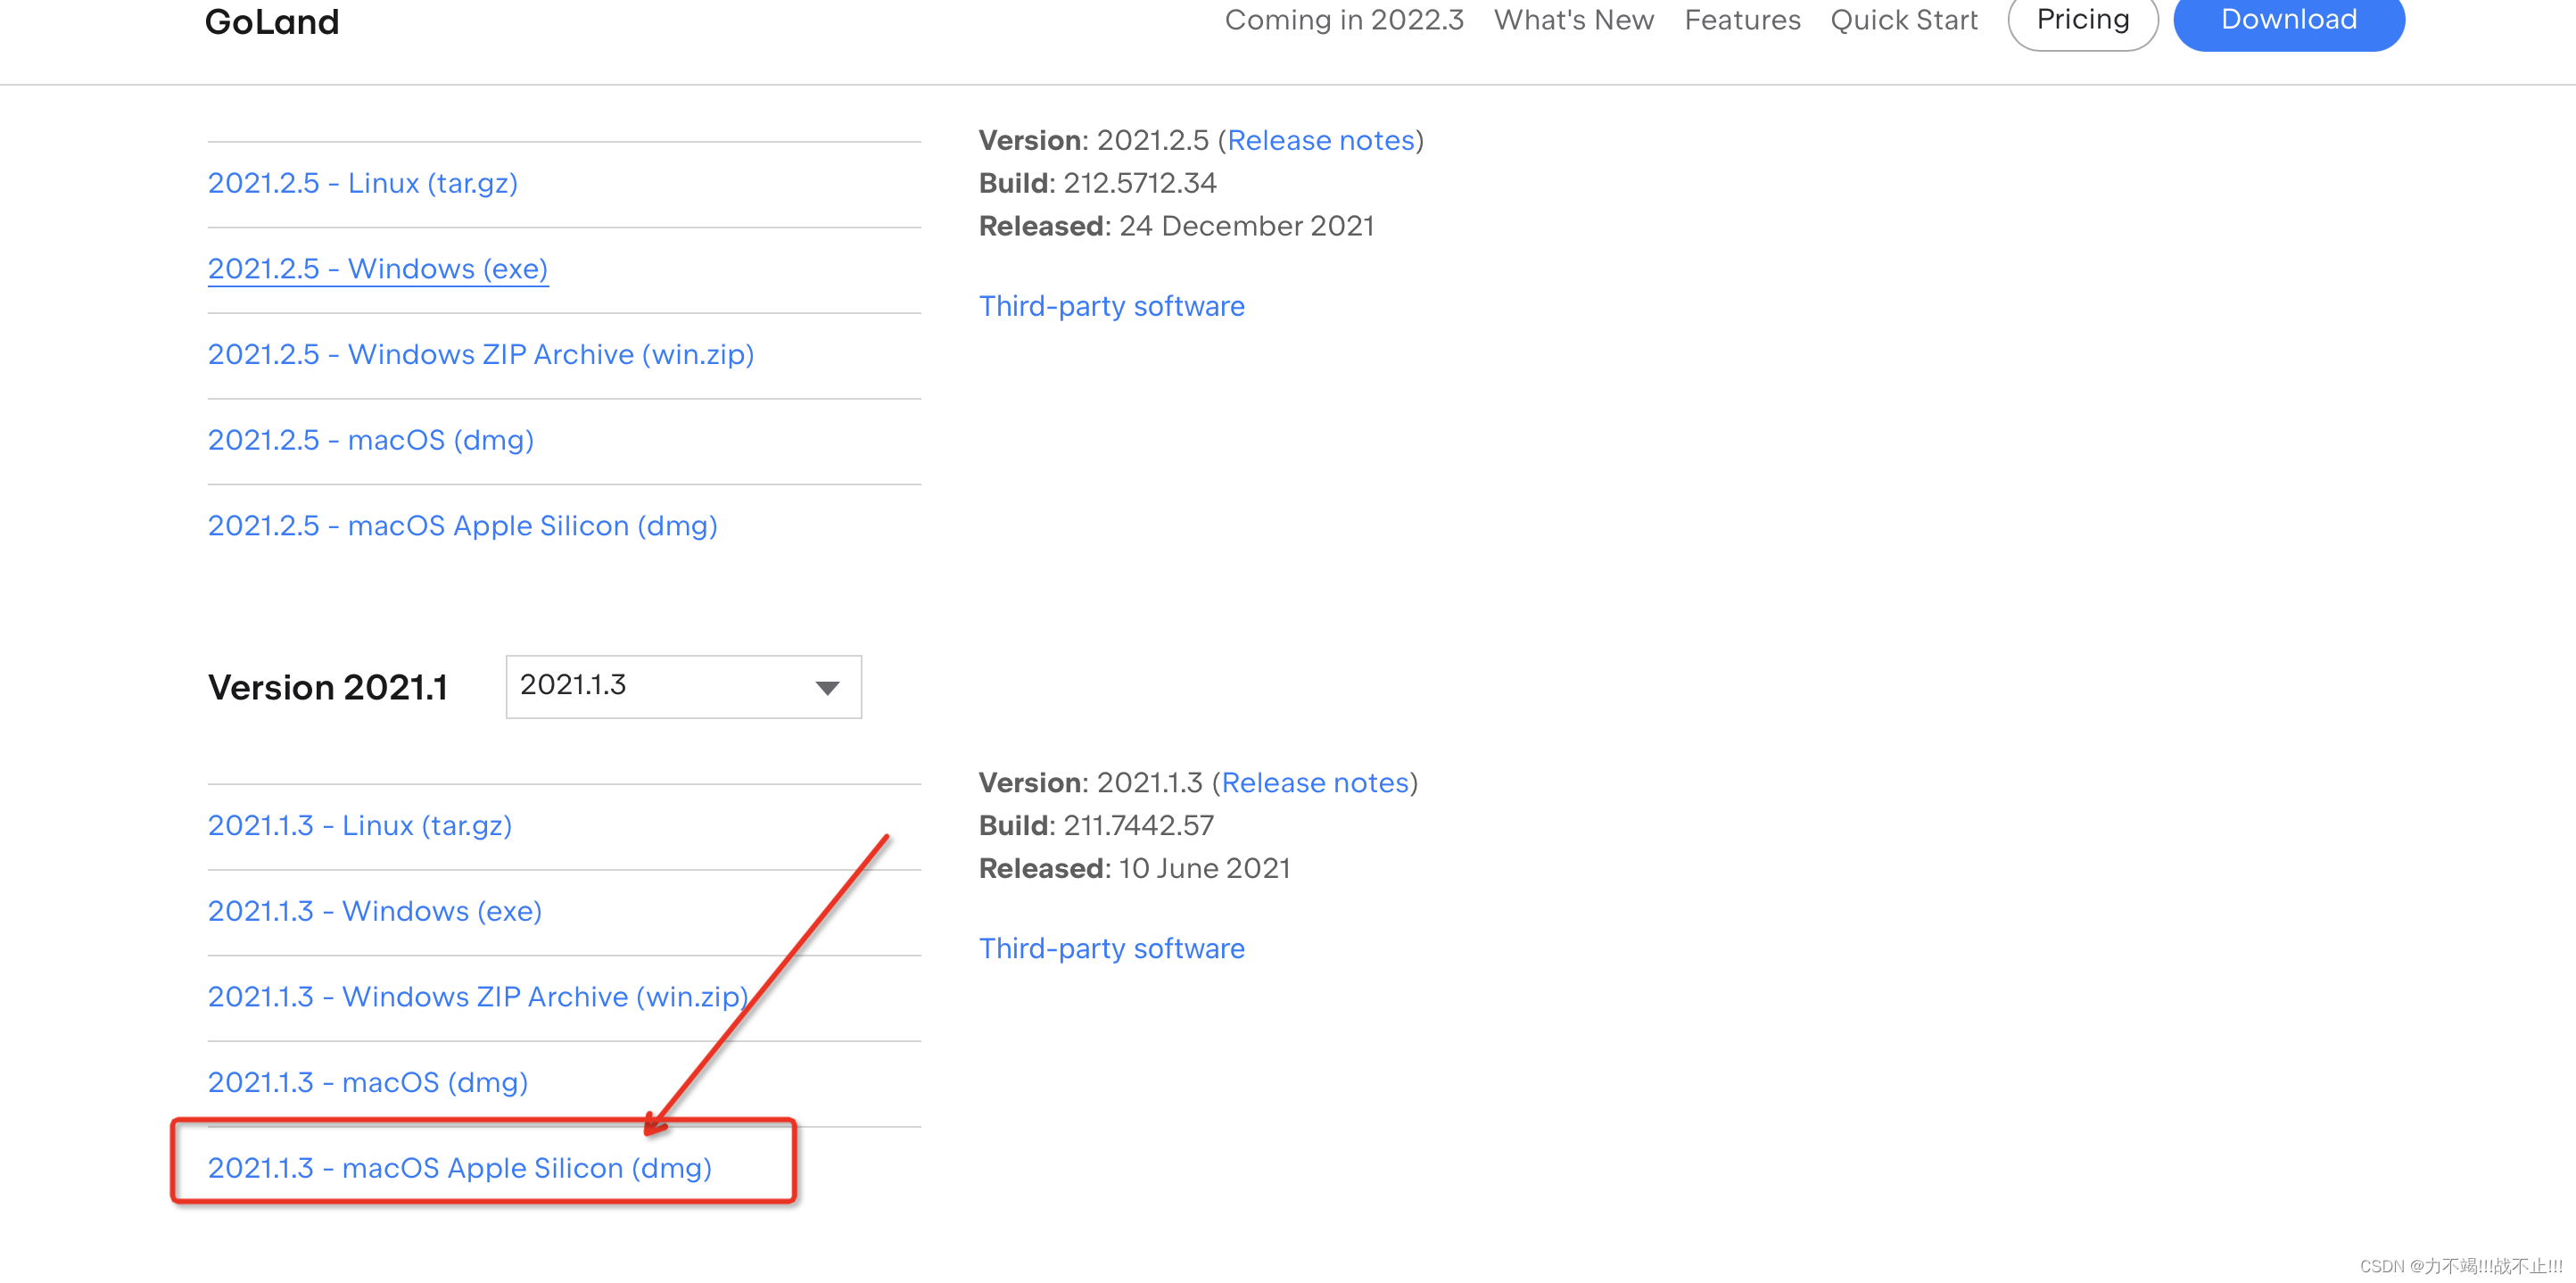Download 2021.1.3 Windows exe installer
Viewport: 2576px width, 1283px height.
point(374,911)
